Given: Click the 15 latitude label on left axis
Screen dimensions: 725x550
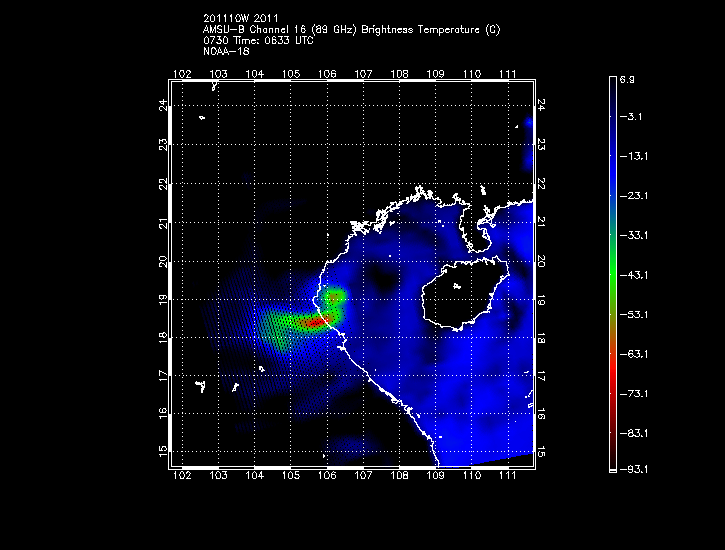Looking at the screenshot, I should pos(164,451).
